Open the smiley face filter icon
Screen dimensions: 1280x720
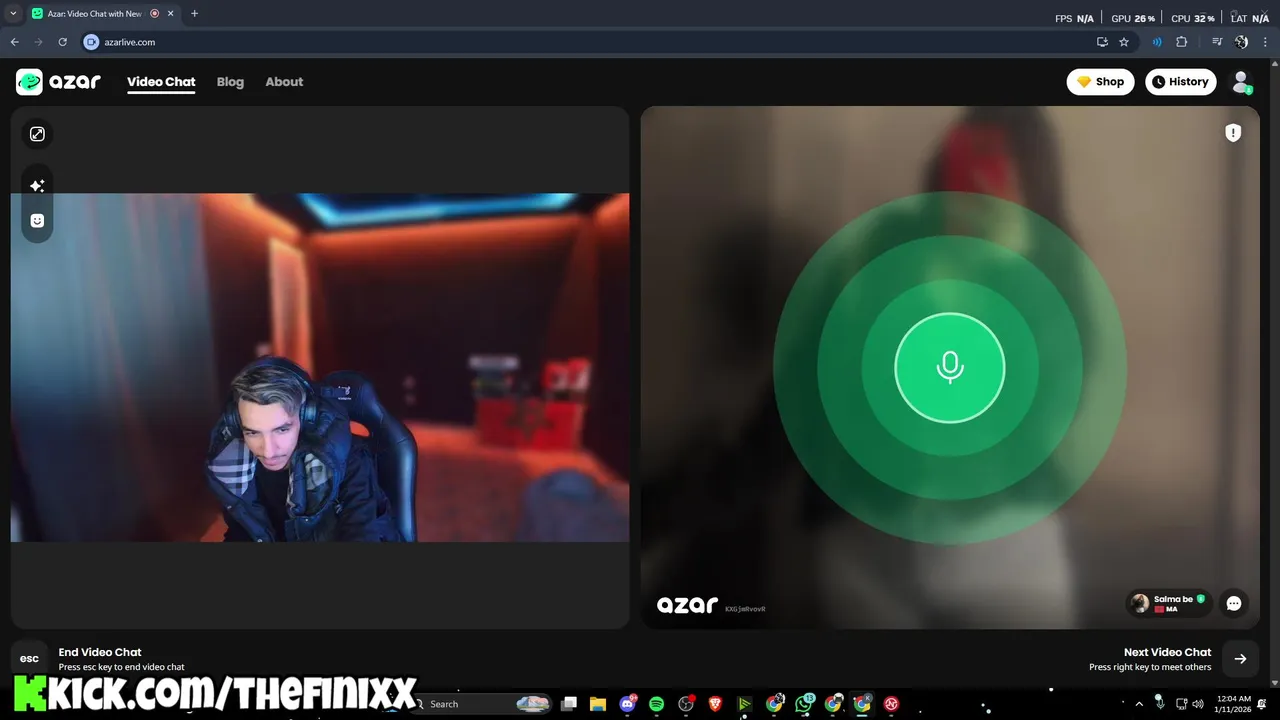point(37,220)
